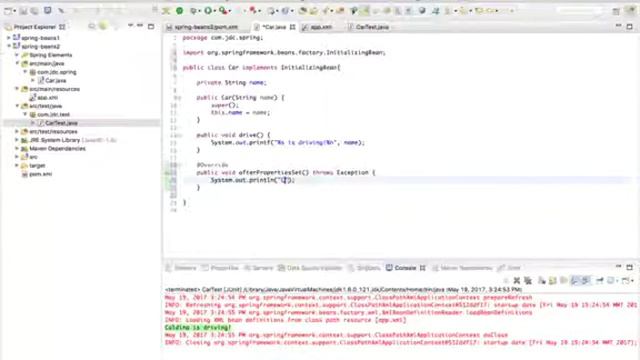Expand the target folder

pos(17,165)
